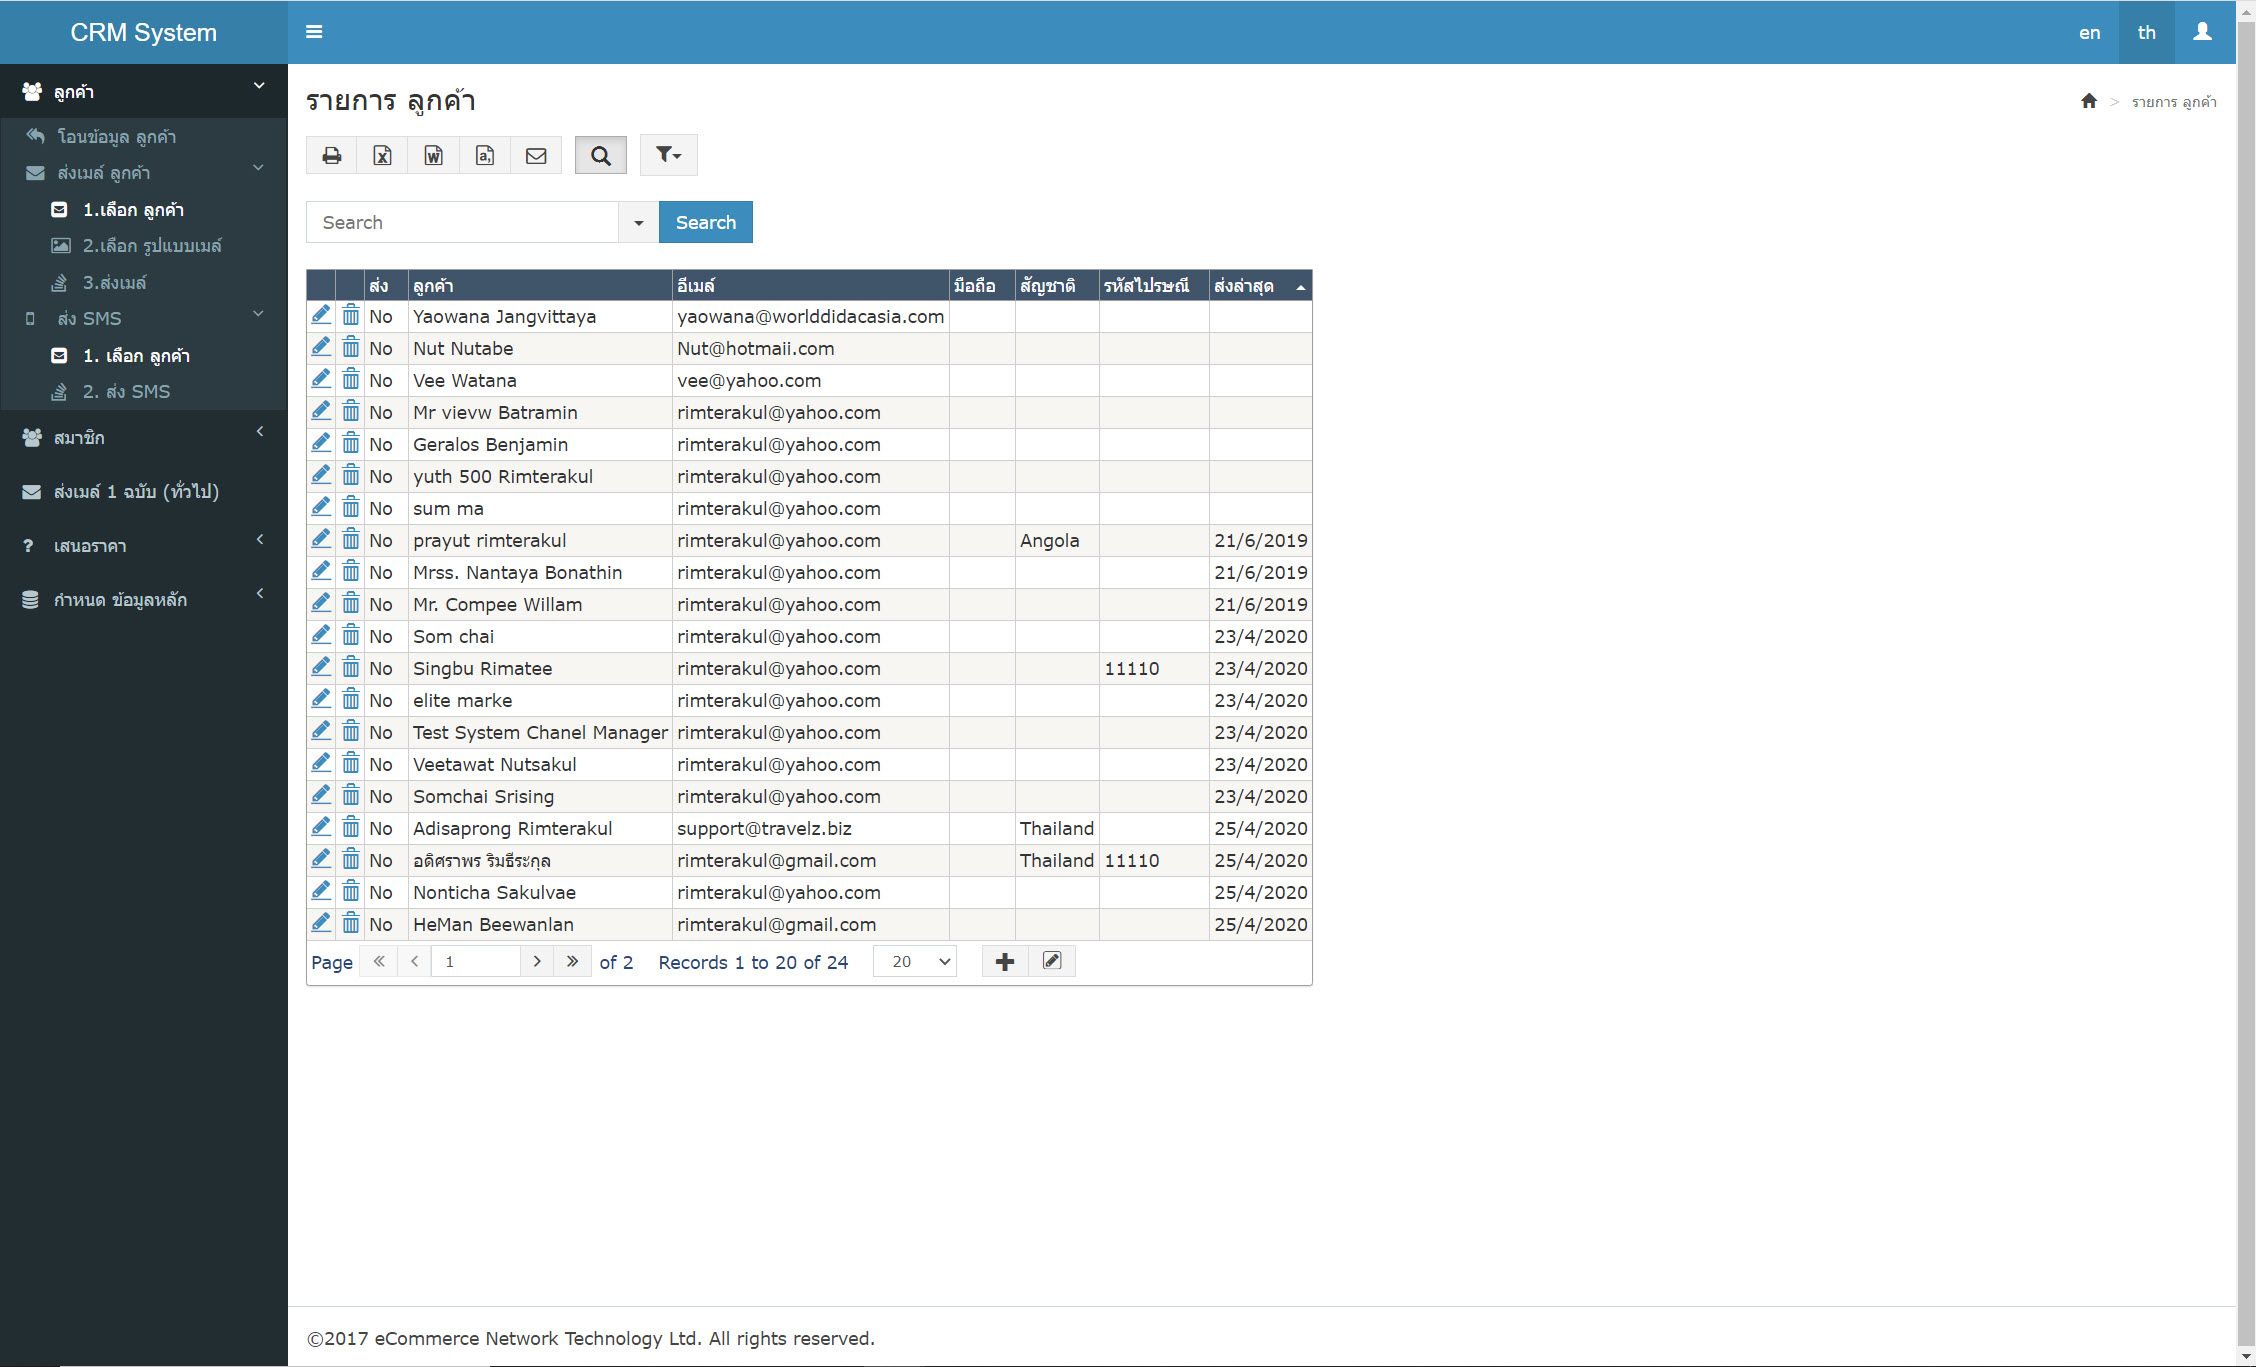Viewport: 2256px width, 1367px height.
Task: Select 1.เลือก ลูกค้า under ส่งเมล์
Action: coord(144,209)
